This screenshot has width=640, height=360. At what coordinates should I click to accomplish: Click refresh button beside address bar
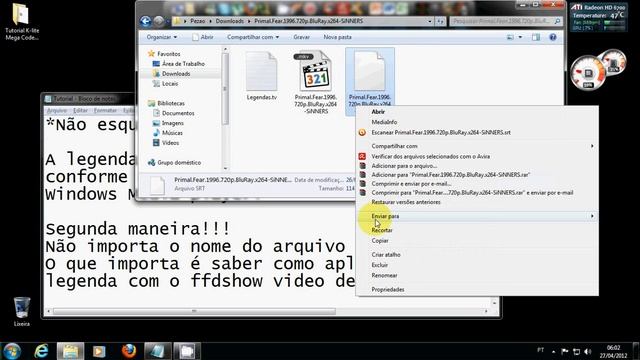tap(440, 21)
